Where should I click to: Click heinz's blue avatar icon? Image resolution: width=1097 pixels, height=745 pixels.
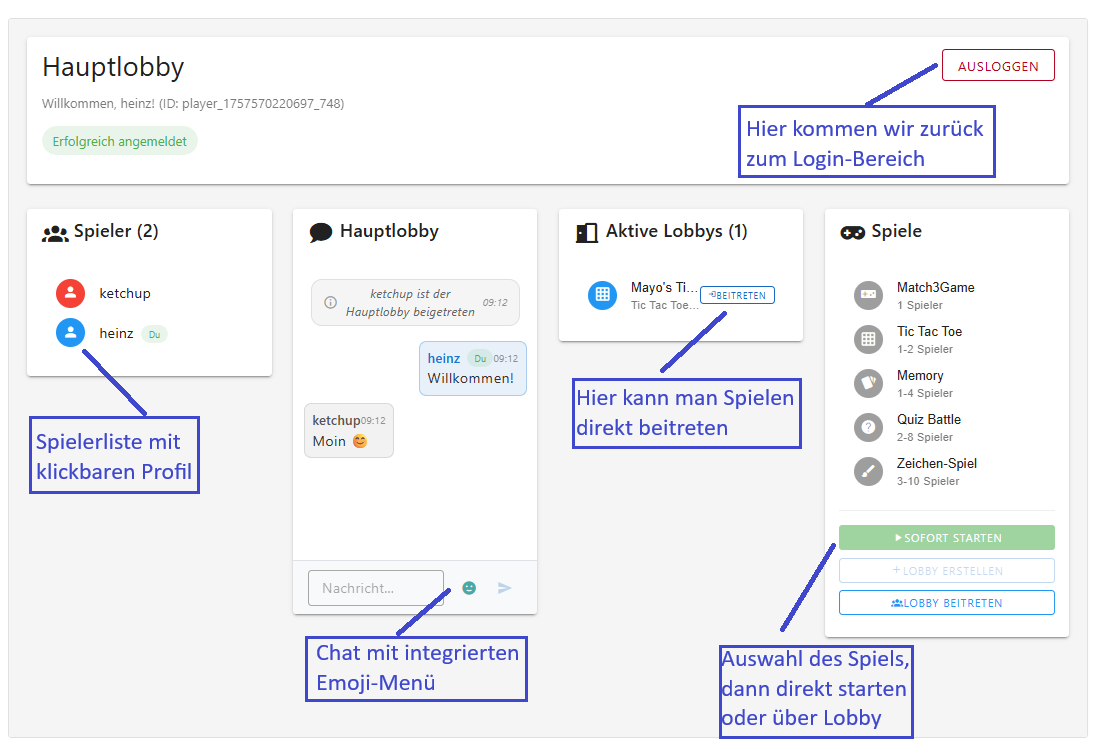pyautogui.click(x=71, y=333)
